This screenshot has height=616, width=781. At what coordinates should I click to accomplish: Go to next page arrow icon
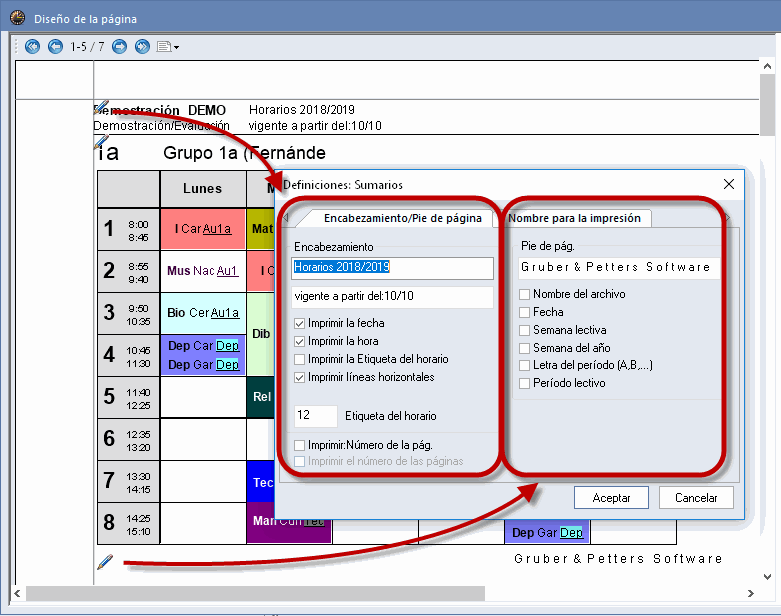point(120,47)
